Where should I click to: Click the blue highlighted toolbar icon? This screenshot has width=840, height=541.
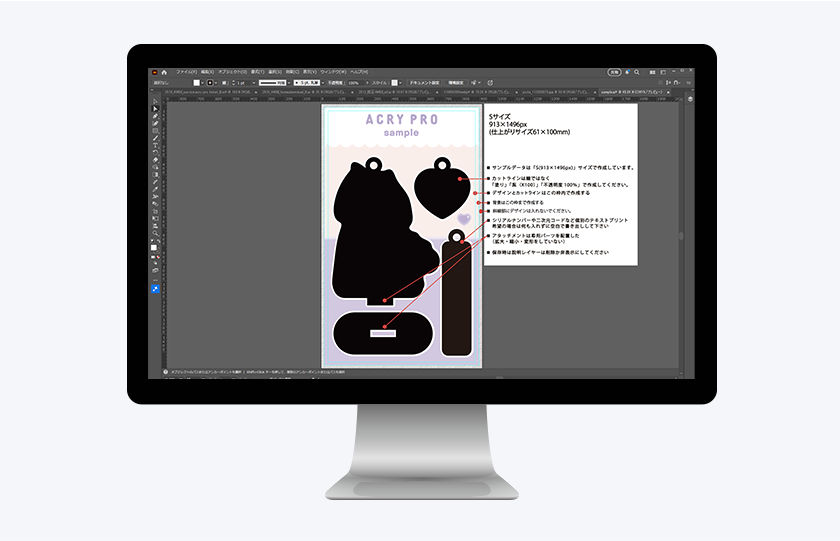tap(155, 289)
